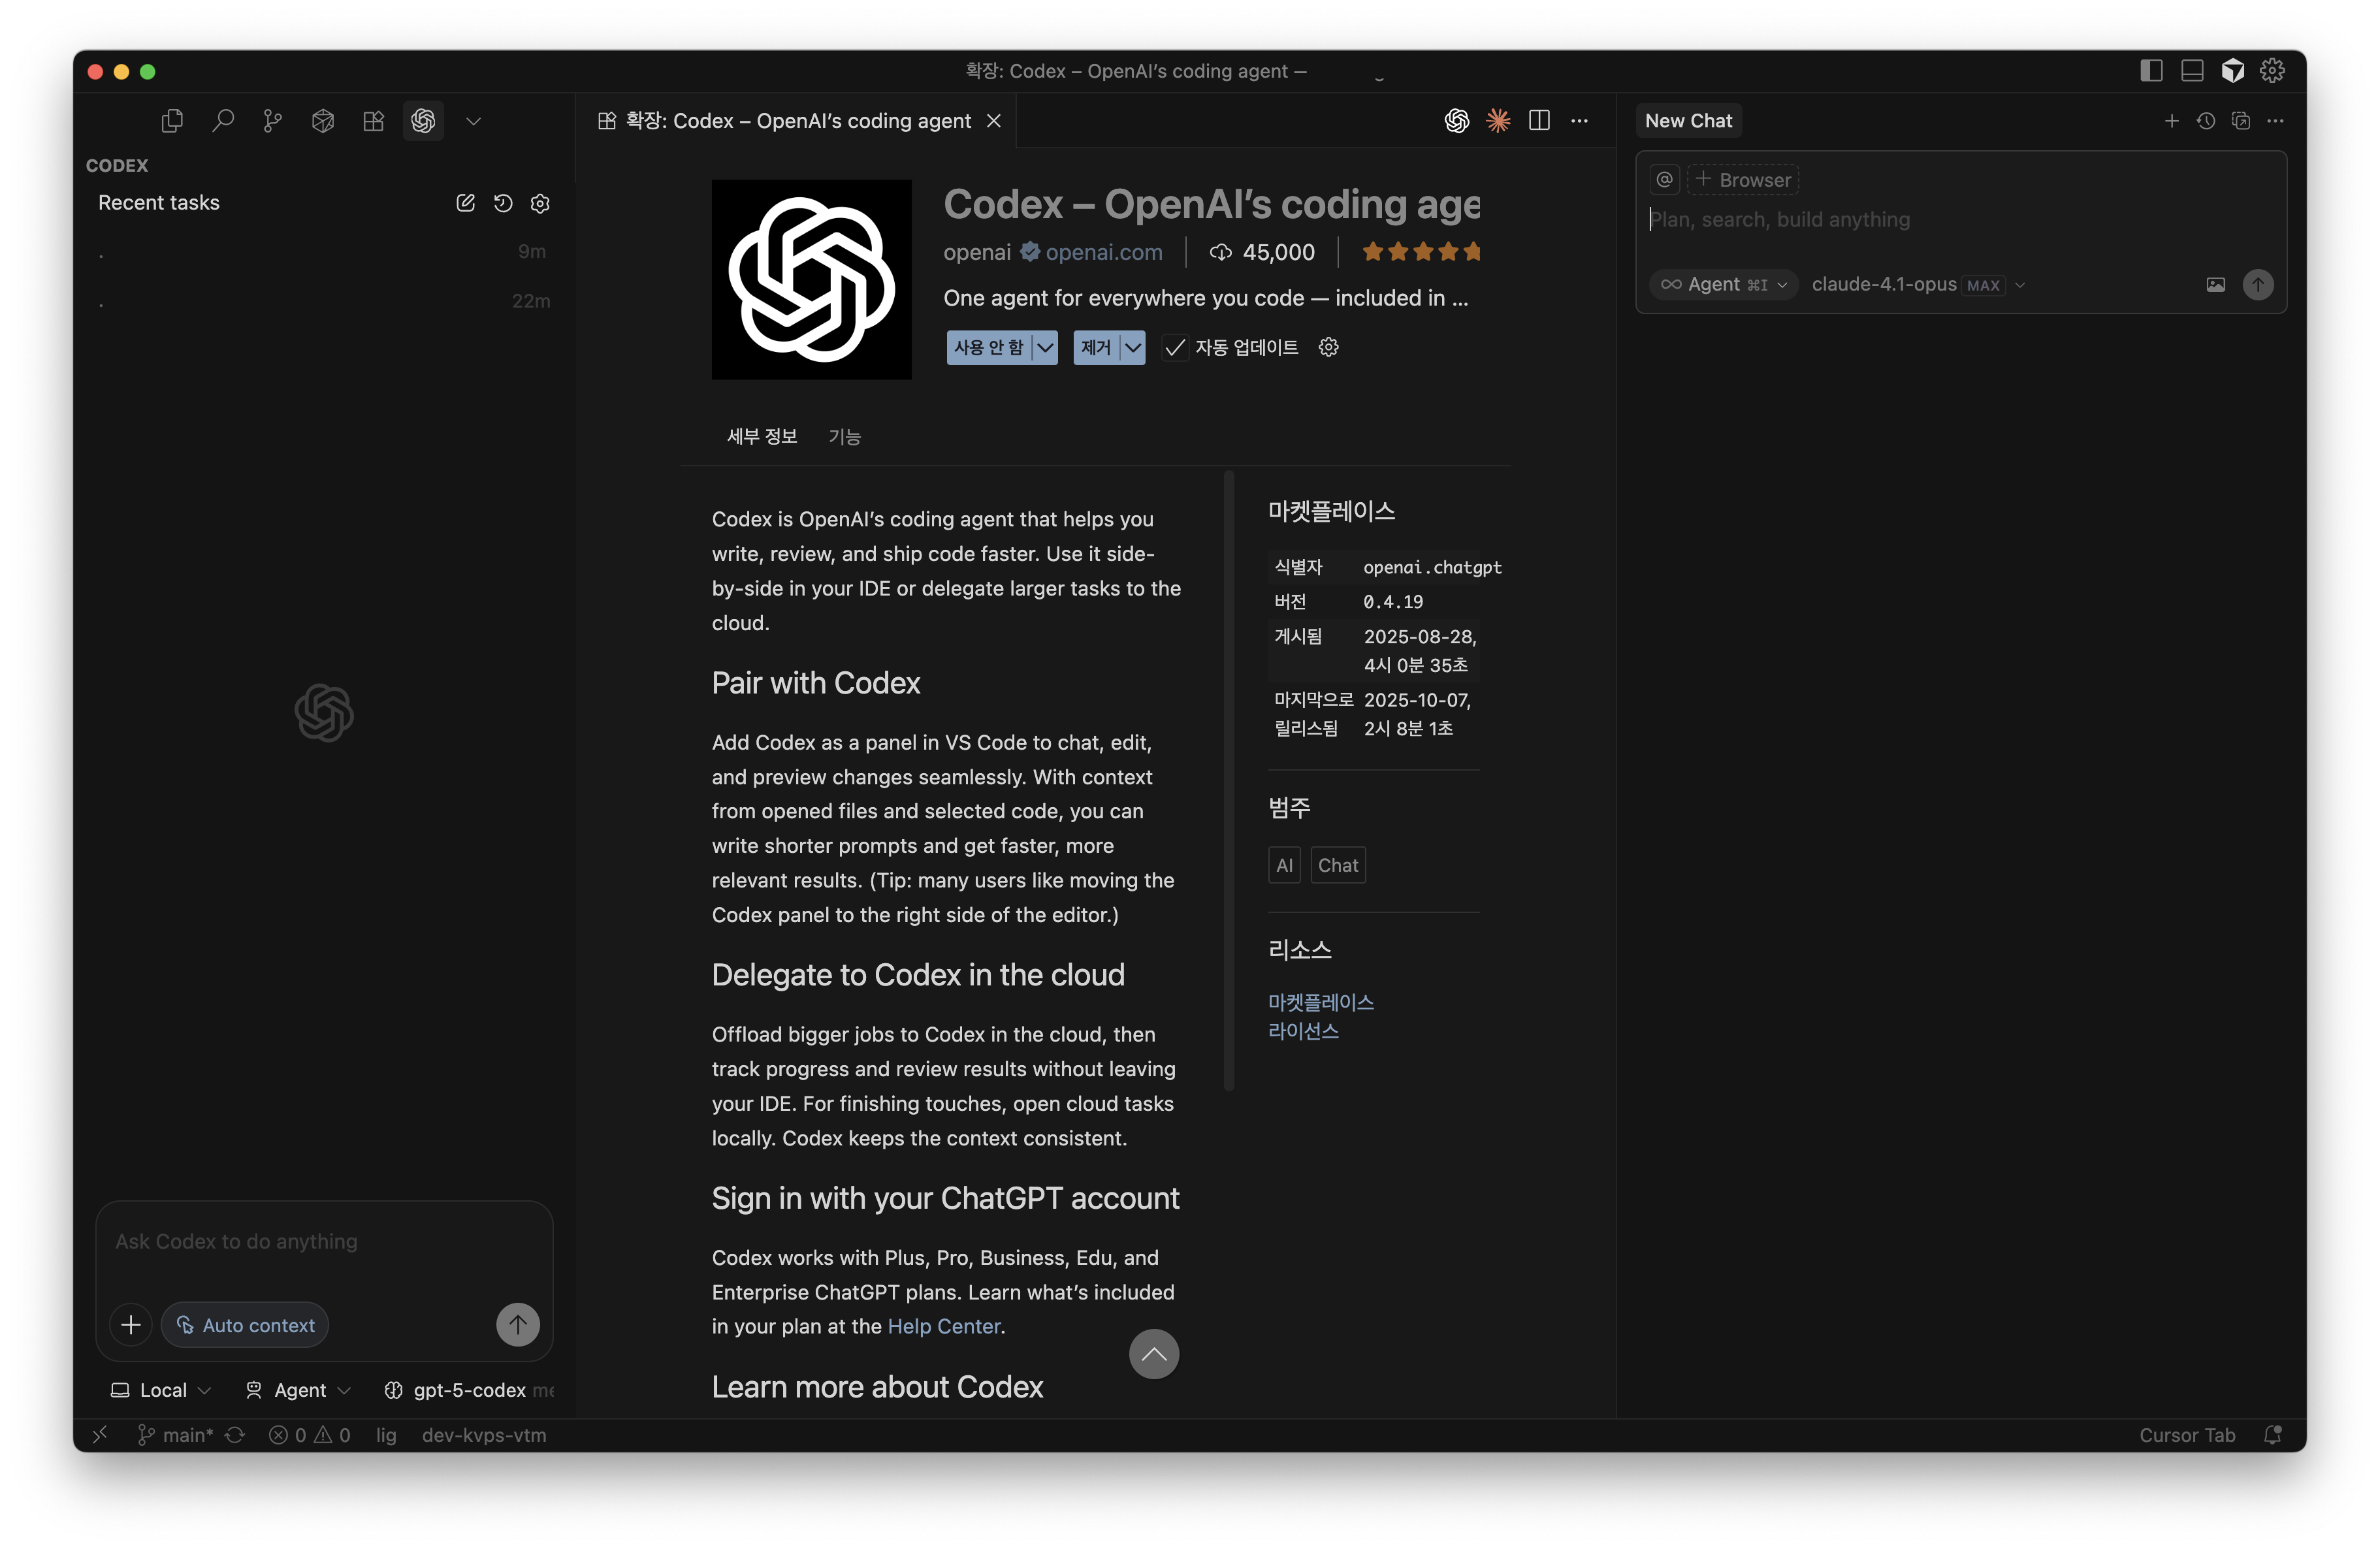This screenshot has height=1549, width=2380.
Task: Open the Help Center link
Action: click(x=943, y=1326)
